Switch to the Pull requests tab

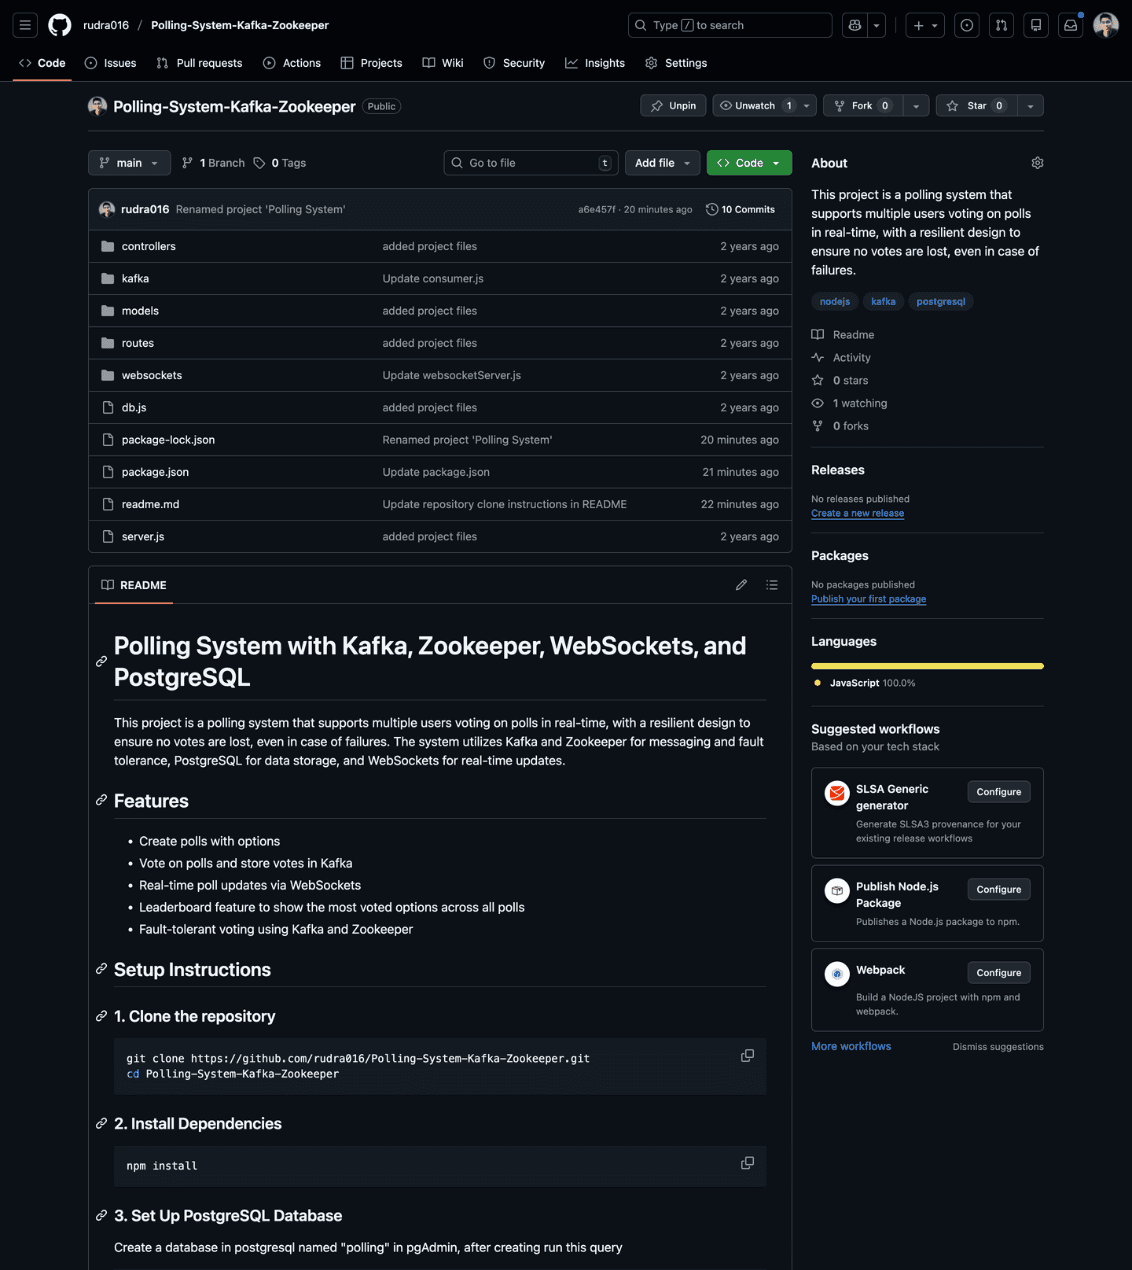(199, 63)
